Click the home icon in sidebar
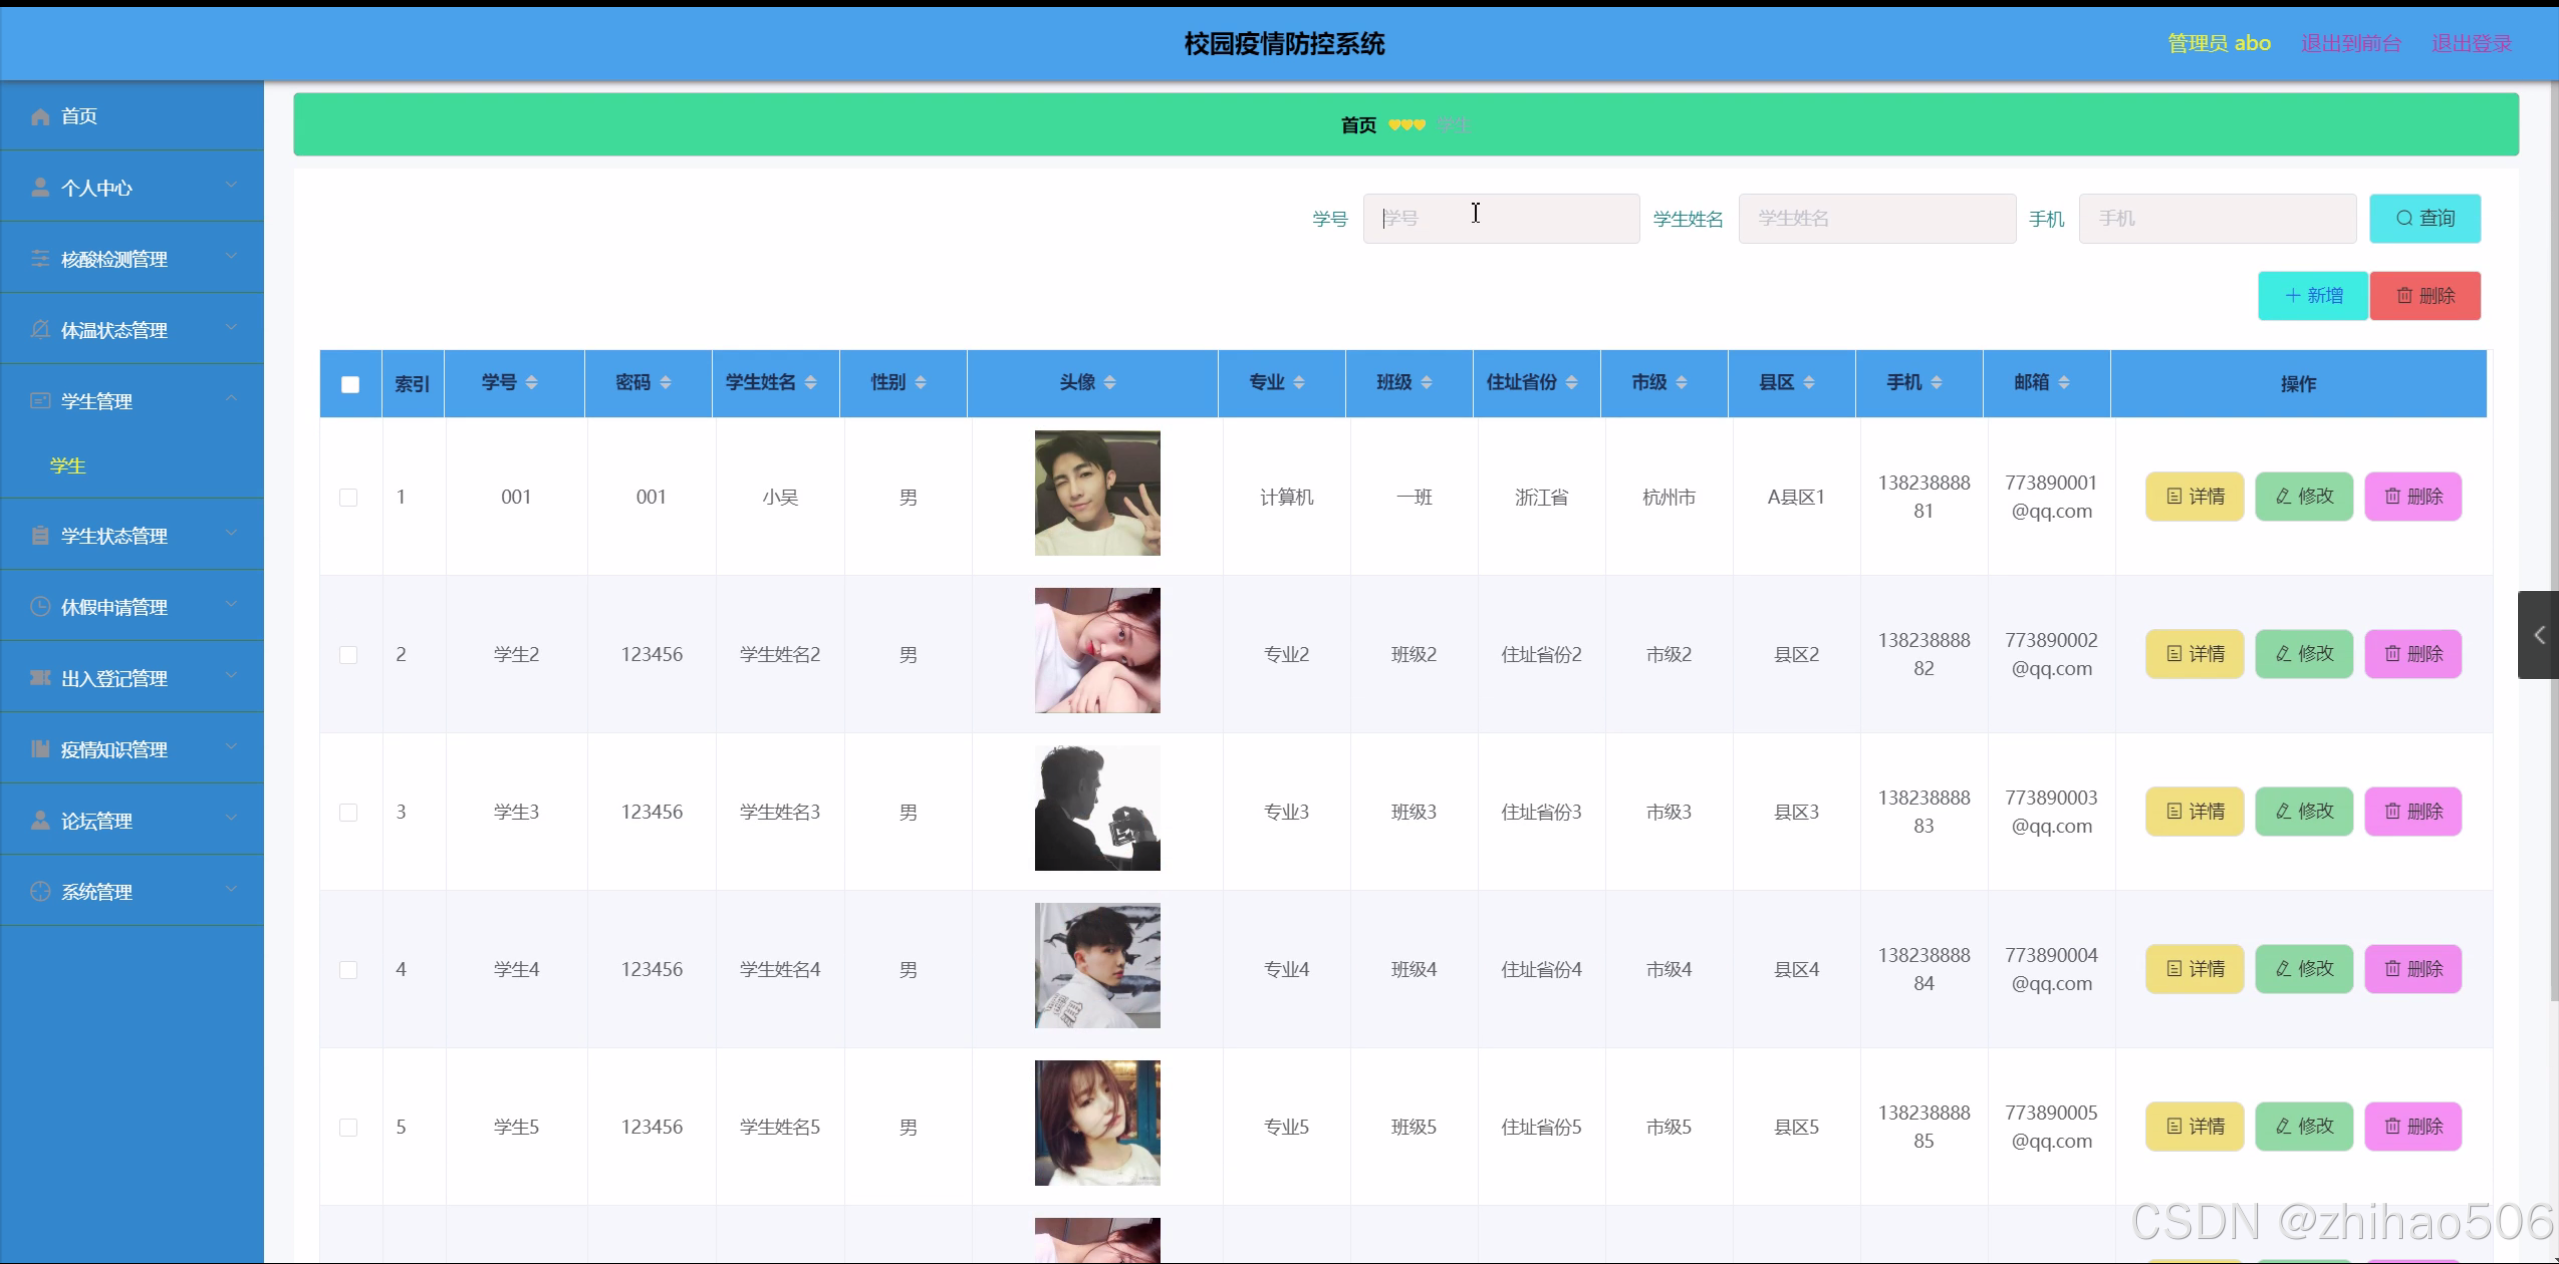This screenshot has width=2559, height=1264. click(x=40, y=117)
